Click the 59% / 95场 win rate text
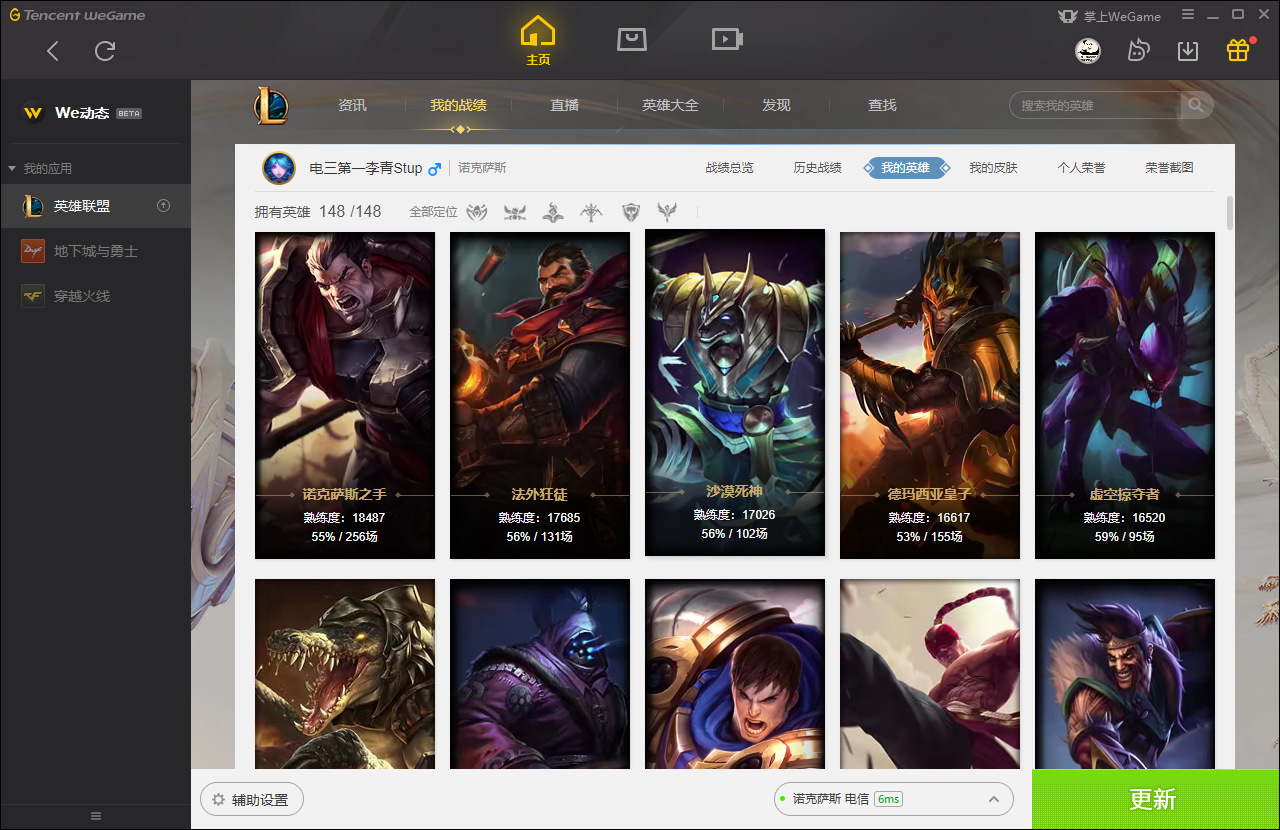1280x830 pixels. tap(1125, 537)
